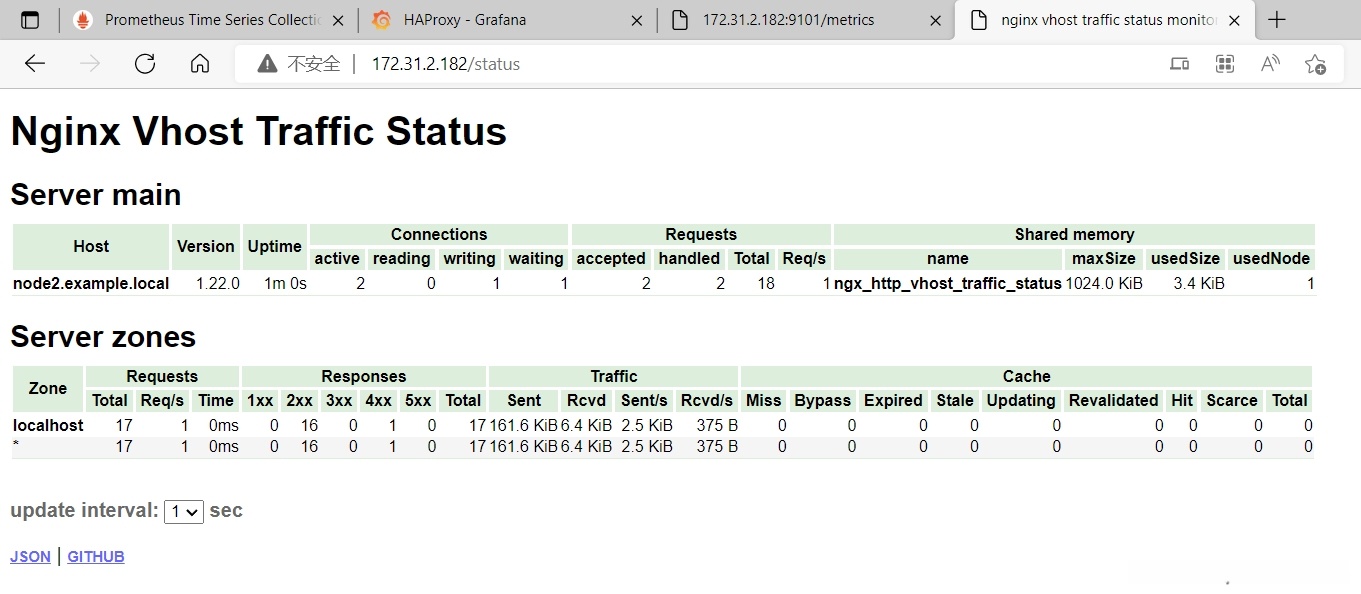Click the localhost zone cell
The width and height of the screenshot is (1361, 594).
pyautogui.click(x=48, y=425)
